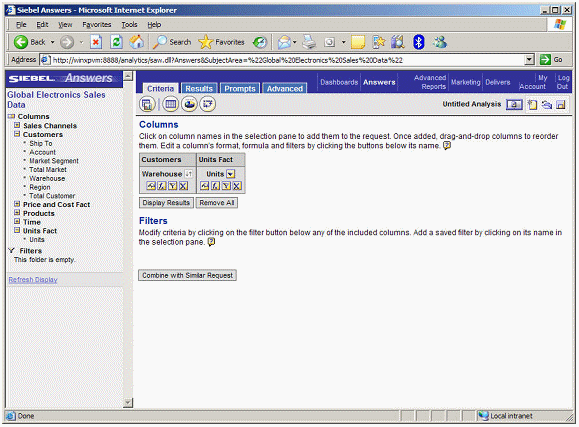Click the browser Back button

(30, 42)
